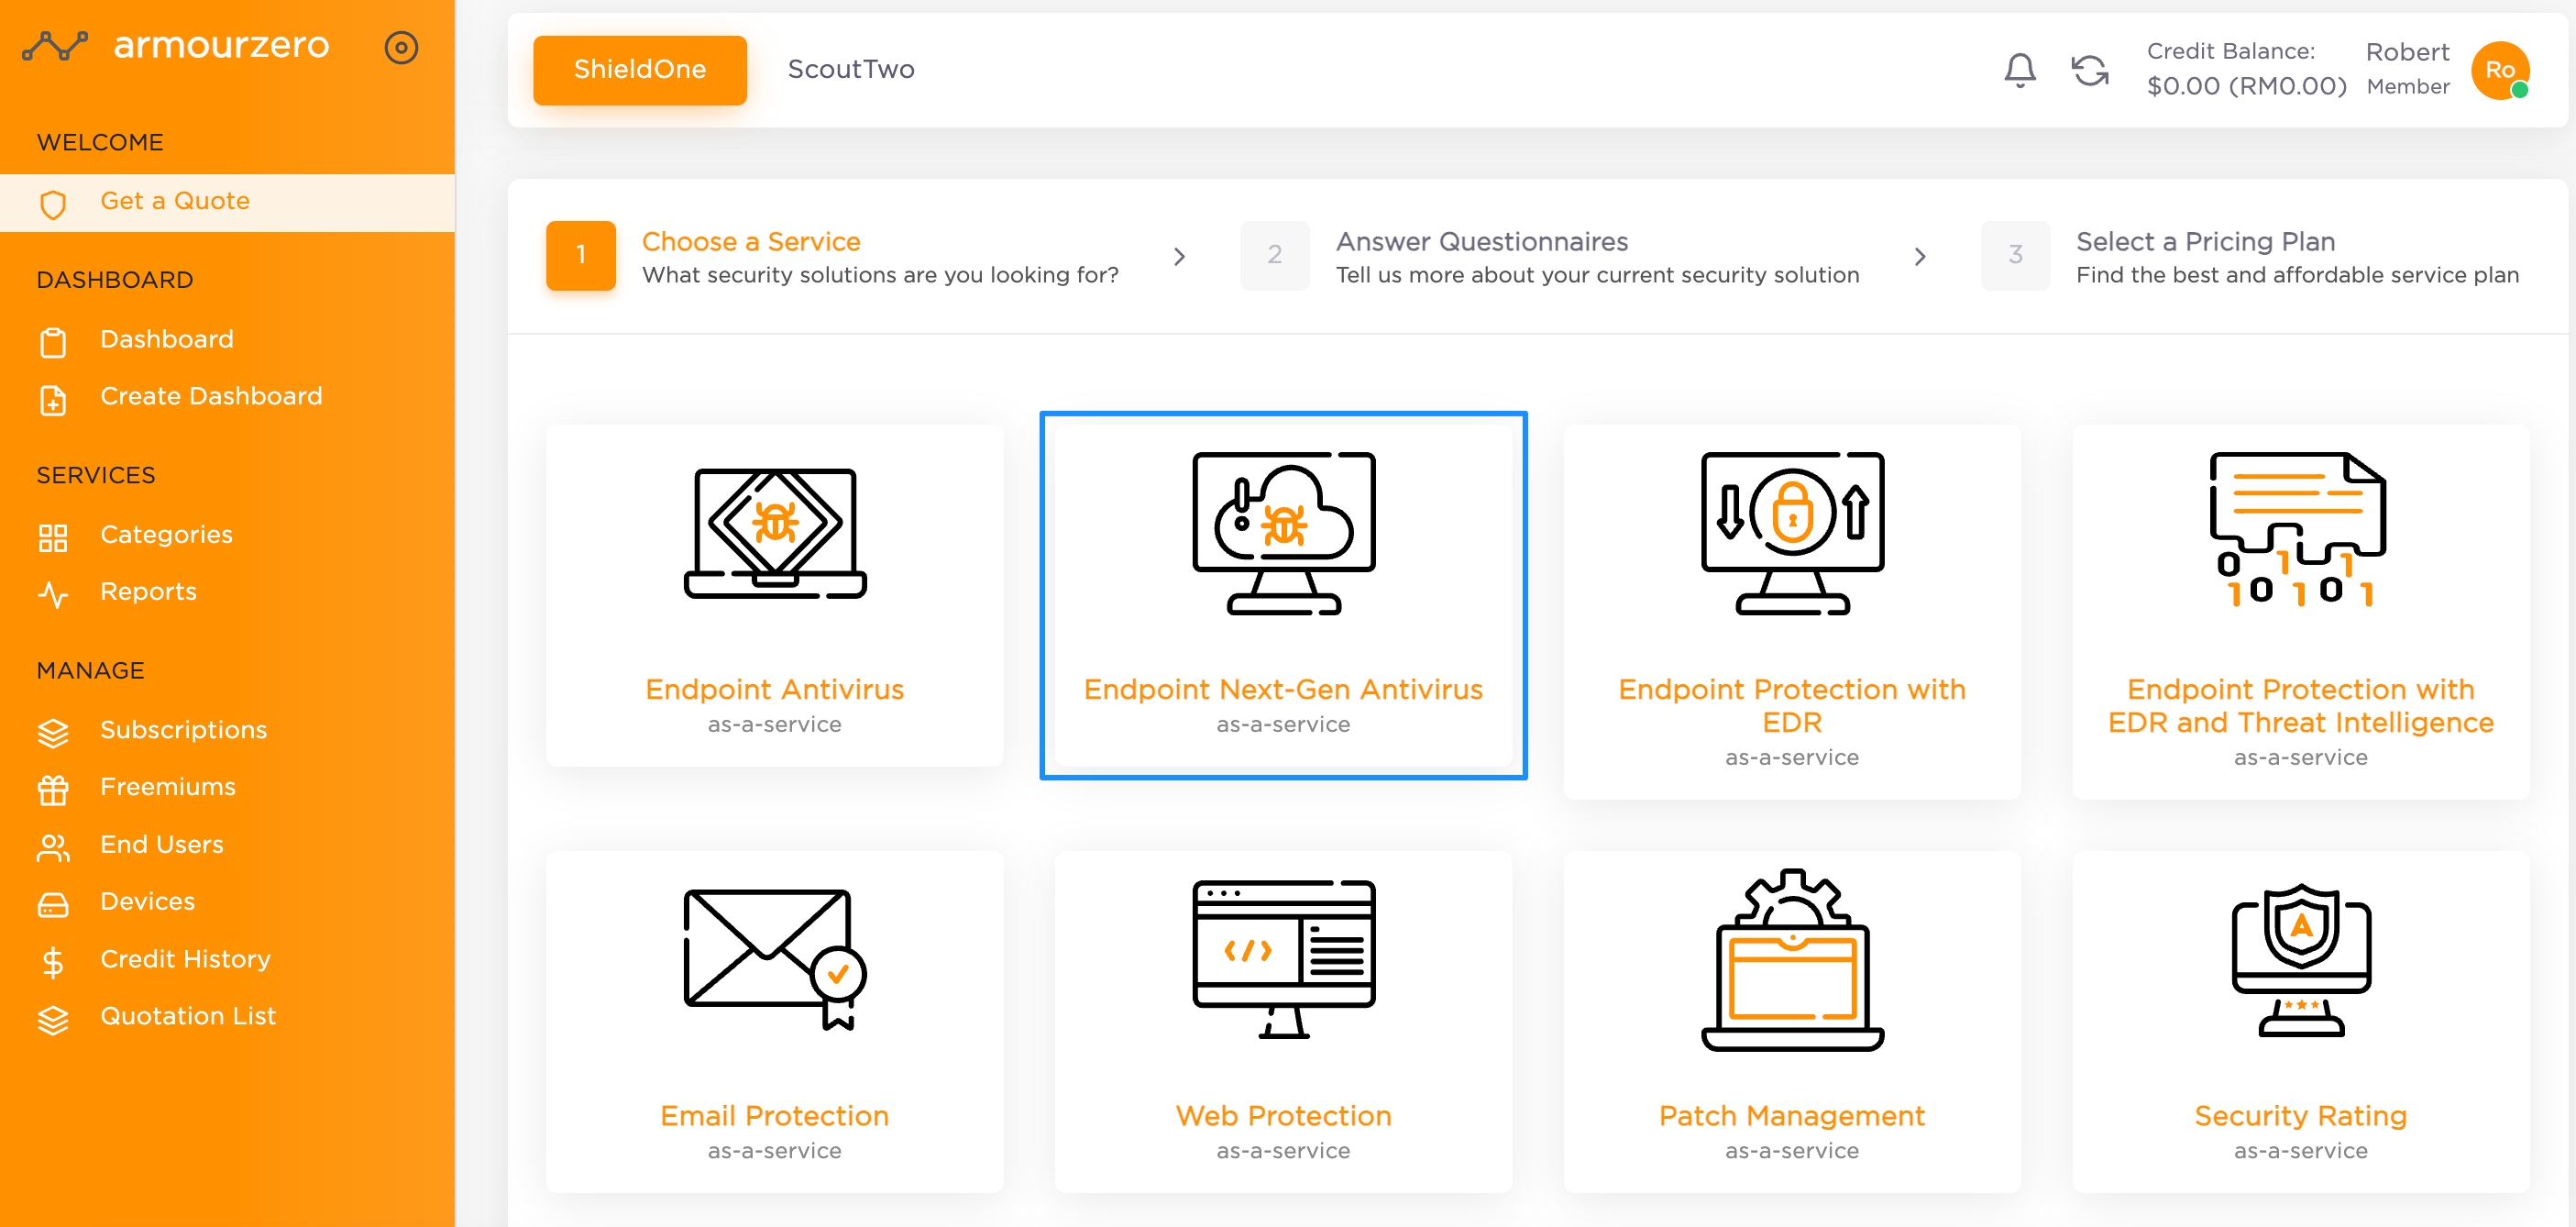Click the Patch Management gear laptop icon
Image resolution: width=2576 pixels, height=1227 pixels.
[1792, 958]
